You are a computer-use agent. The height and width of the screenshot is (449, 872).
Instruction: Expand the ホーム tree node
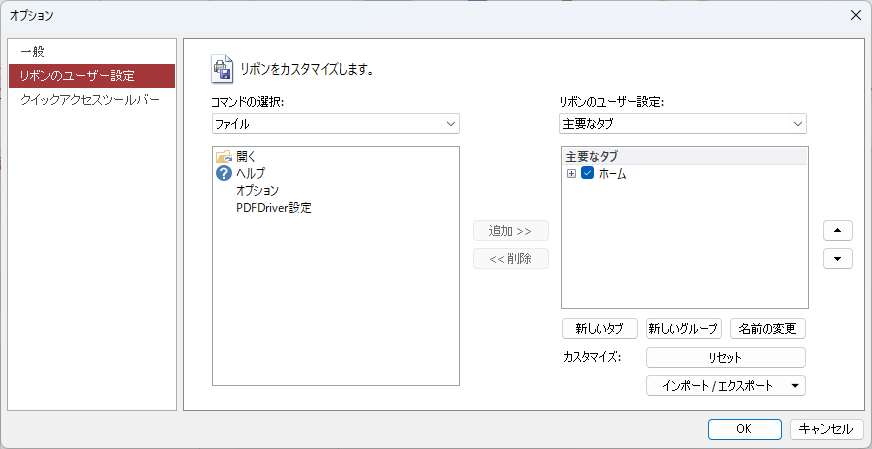pyautogui.click(x=571, y=174)
